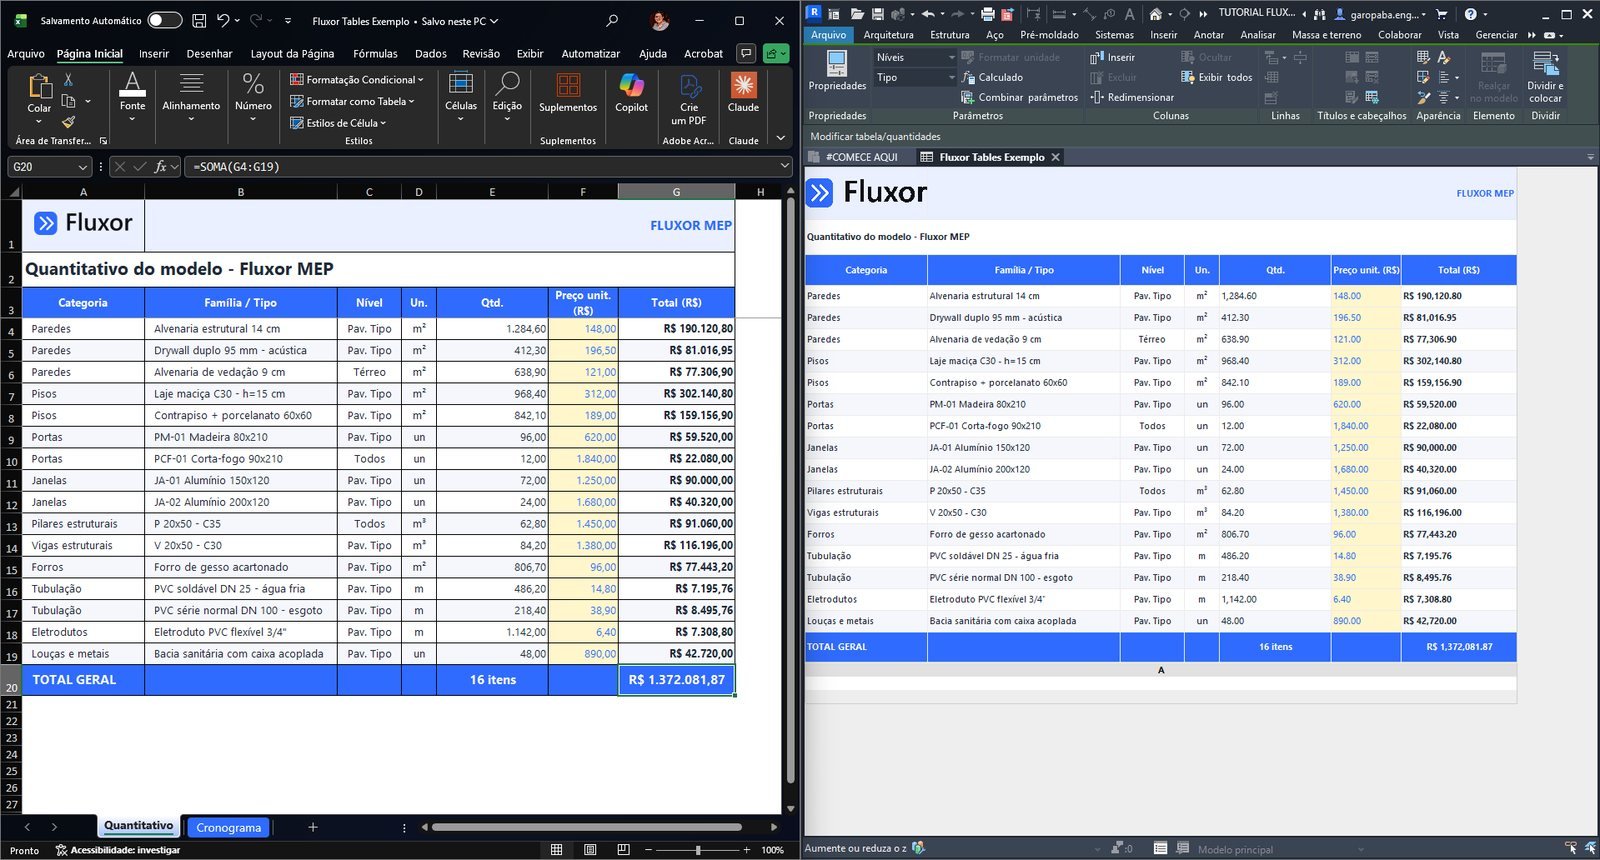Undo the last action in Excel
Screen dimensions: 1600x860
coord(224,20)
